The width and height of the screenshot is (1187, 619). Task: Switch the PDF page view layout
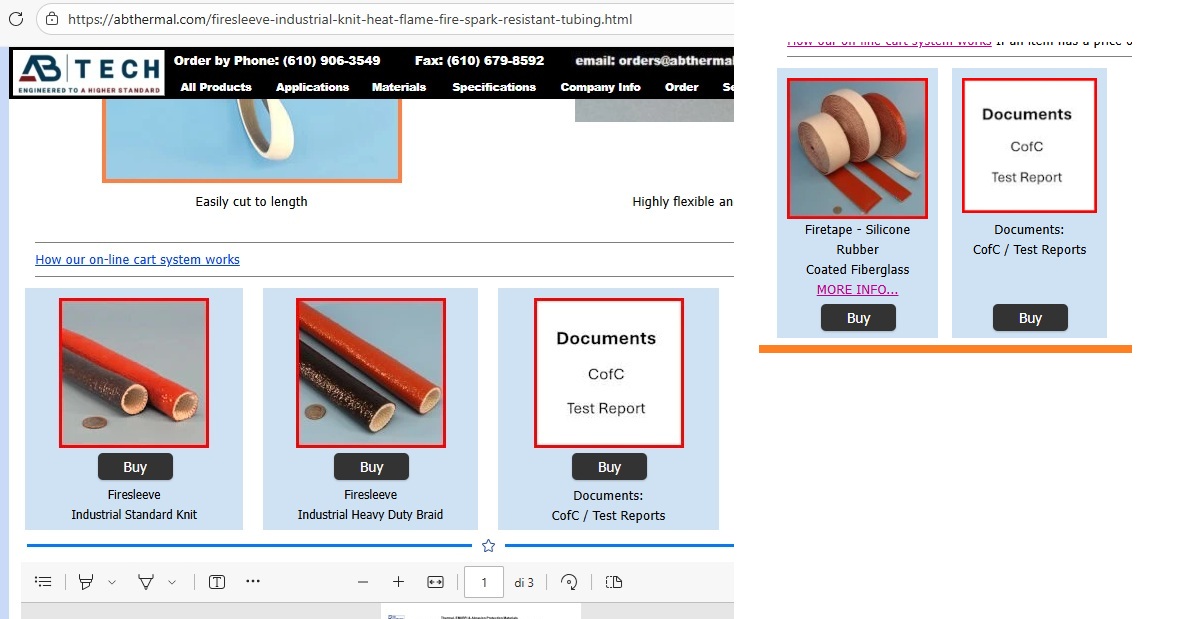pyautogui.click(x=614, y=582)
